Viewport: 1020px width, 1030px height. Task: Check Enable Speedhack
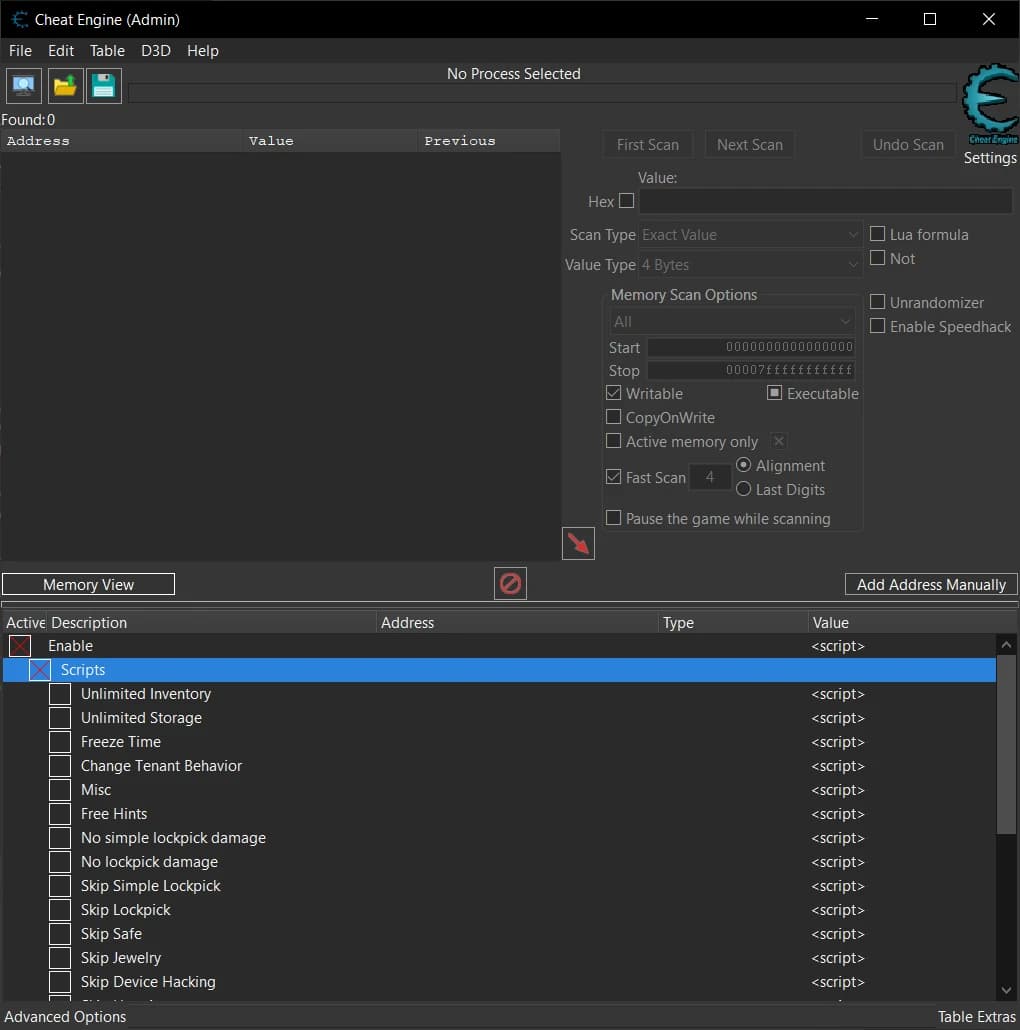pyautogui.click(x=877, y=326)
